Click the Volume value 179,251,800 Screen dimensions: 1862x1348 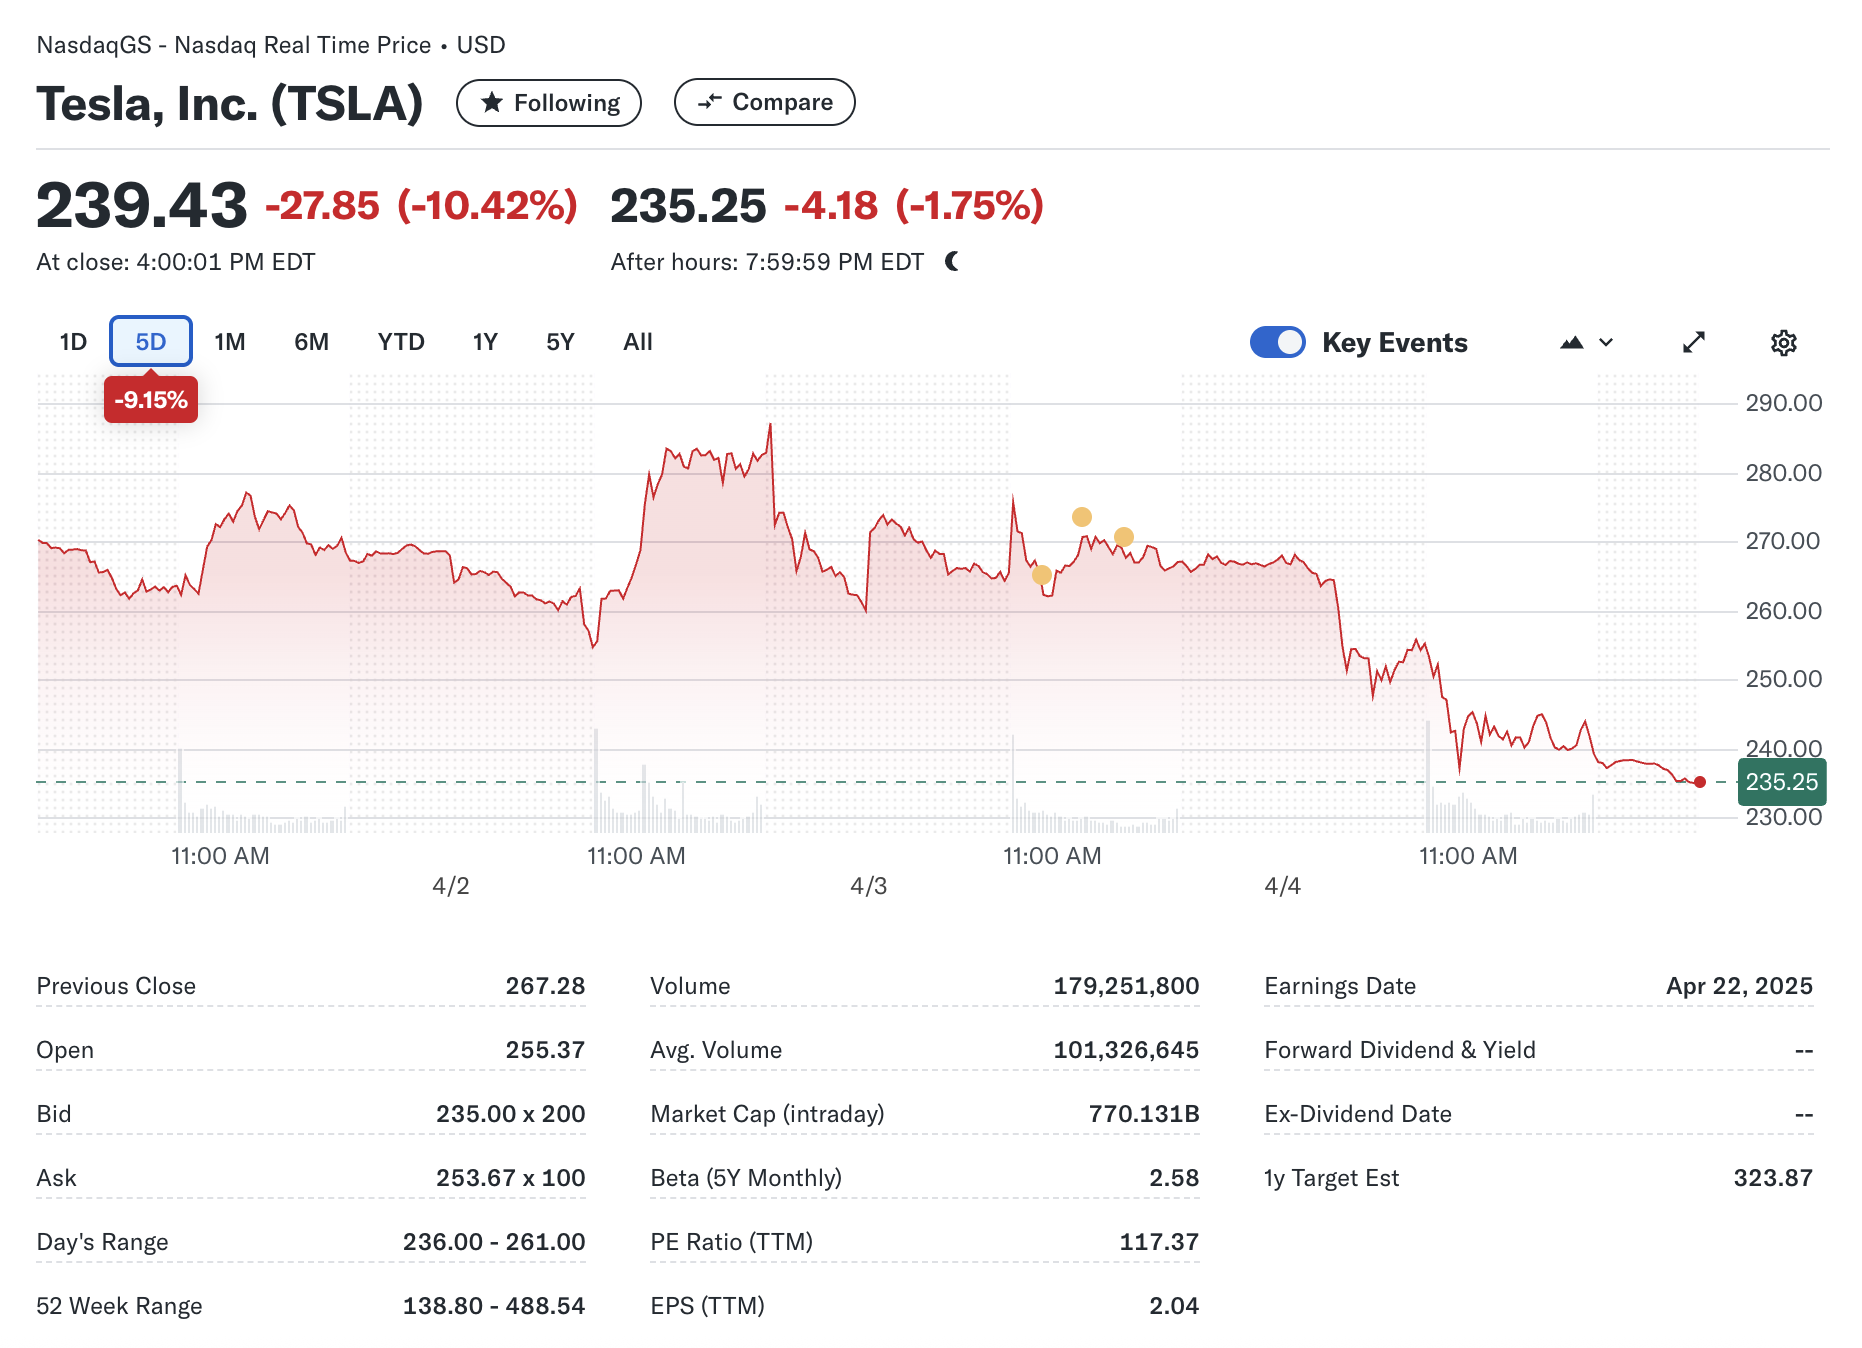tap(1126, 986)
